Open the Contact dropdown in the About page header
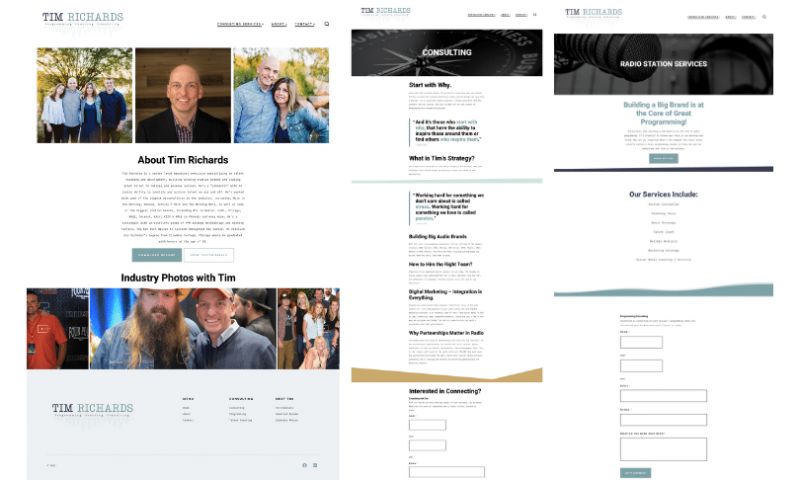 (305, 24)
